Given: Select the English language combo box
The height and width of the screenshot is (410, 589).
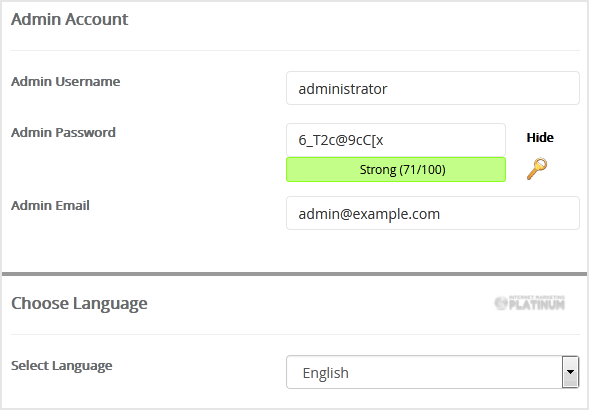Looking at the screenshot, I should [x=433, y=372].
